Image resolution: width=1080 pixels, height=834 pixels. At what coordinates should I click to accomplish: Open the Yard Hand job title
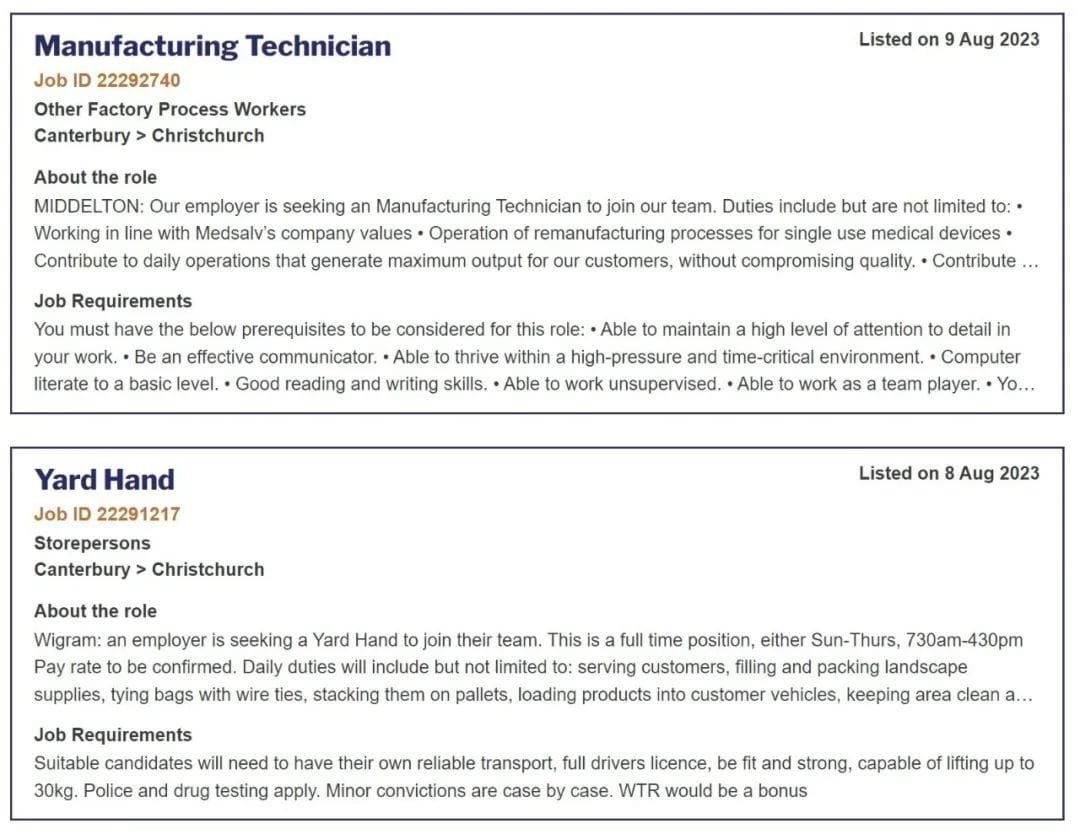104,480
